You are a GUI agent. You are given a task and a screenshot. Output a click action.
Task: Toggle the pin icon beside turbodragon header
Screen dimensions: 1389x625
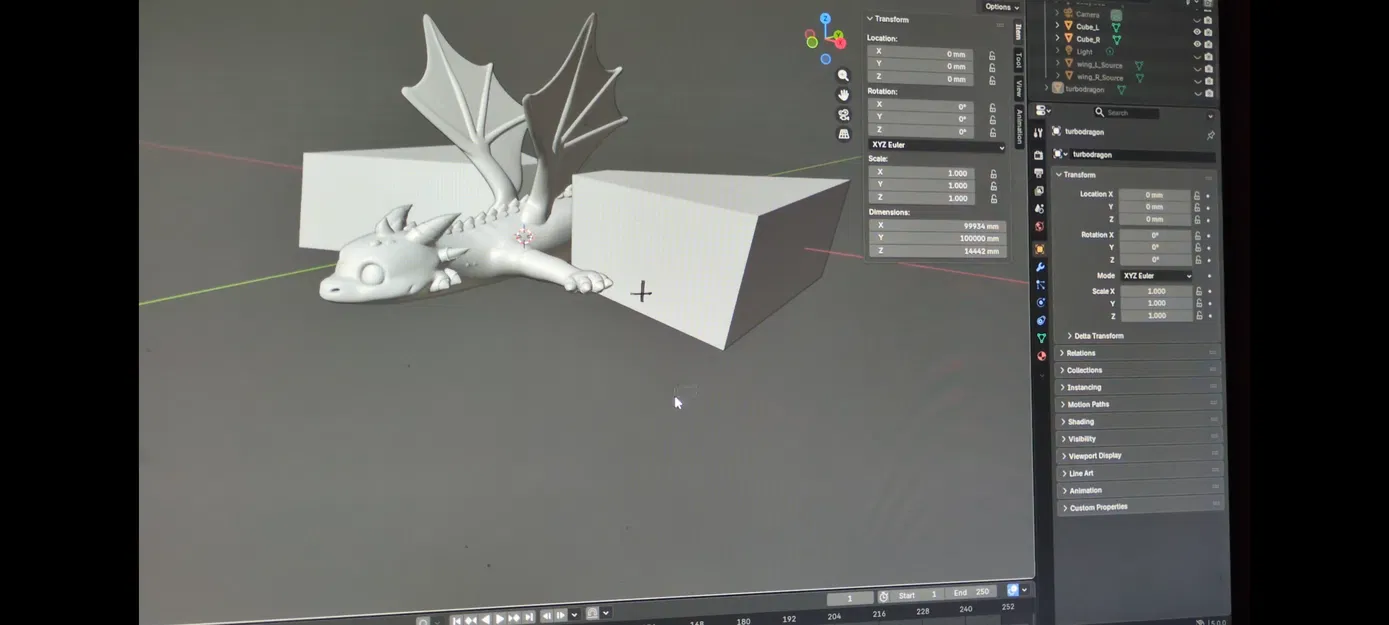tap(1210, 135)
